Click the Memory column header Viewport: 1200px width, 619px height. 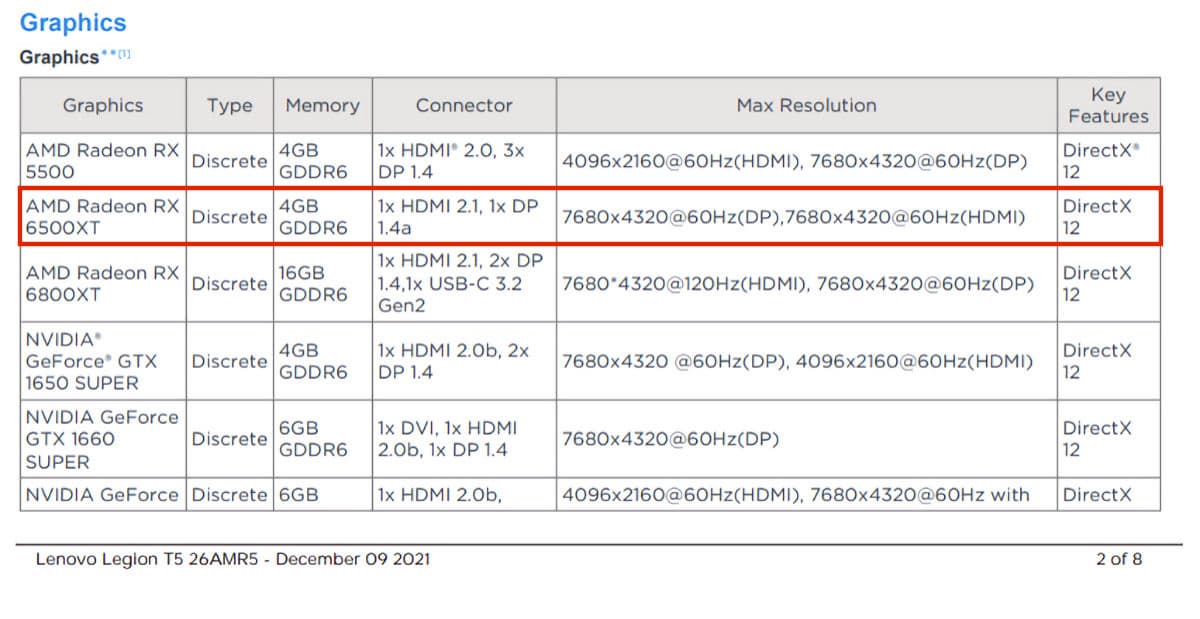(x=322, y=105)
